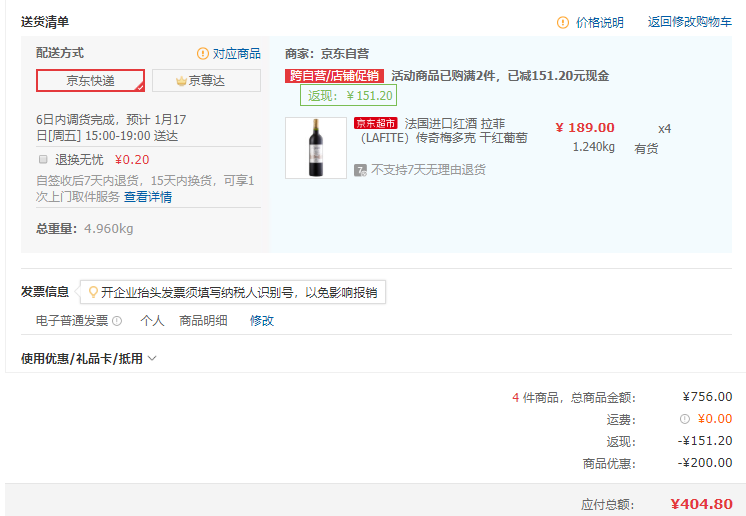Click the 商家: 京东自营 label

pos(327,54)
